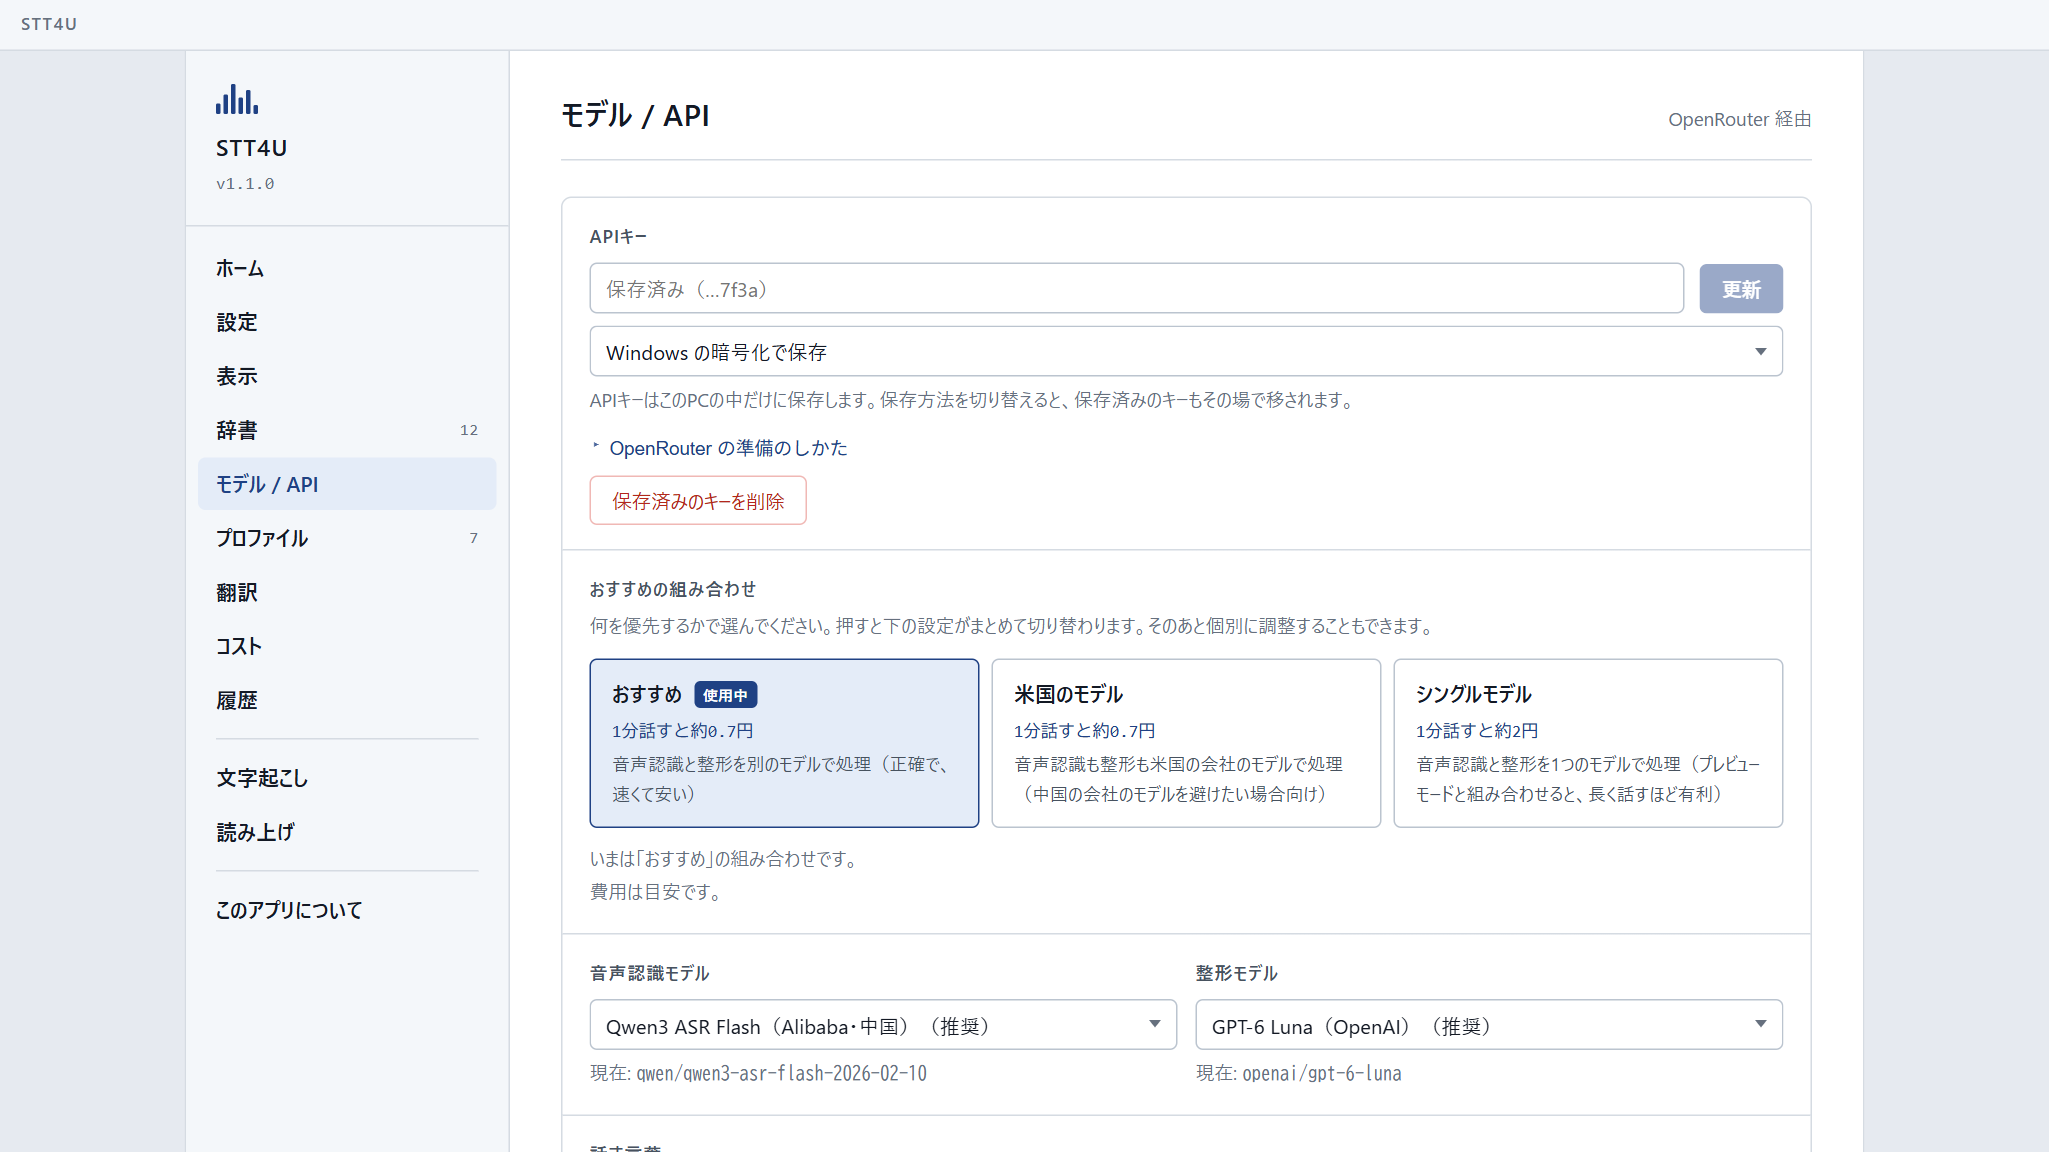Show the 履歴 page
This screenshot has width=2049, height=1152.
347,700
